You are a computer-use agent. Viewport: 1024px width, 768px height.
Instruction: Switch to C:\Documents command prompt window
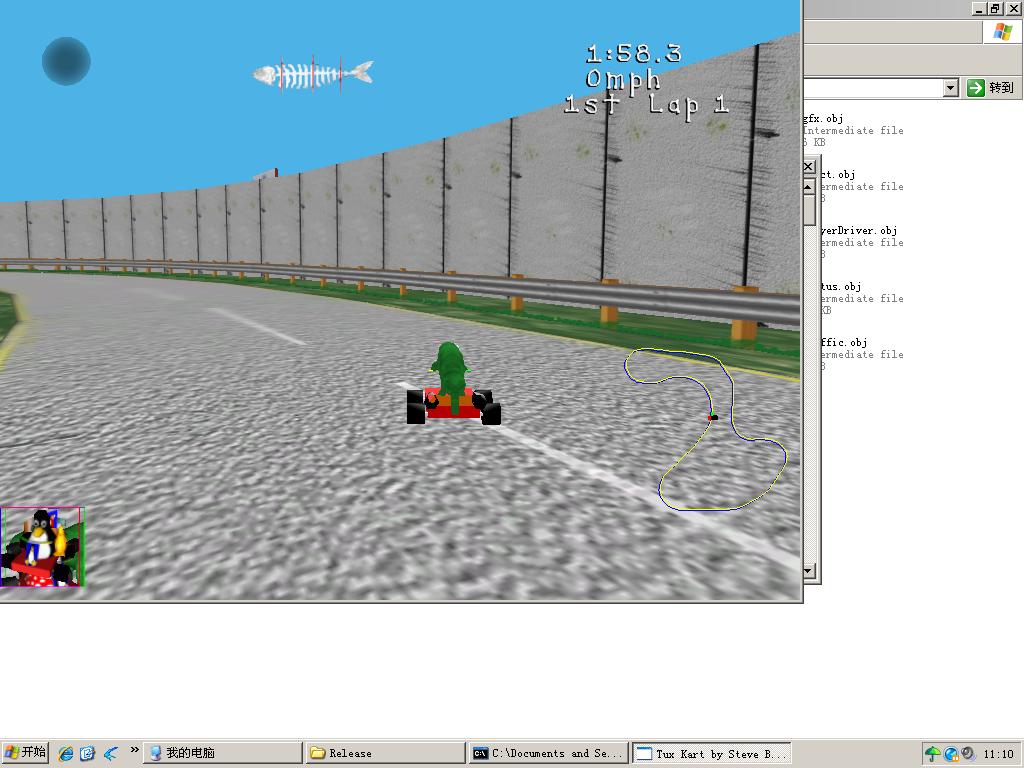click(549, 753)
